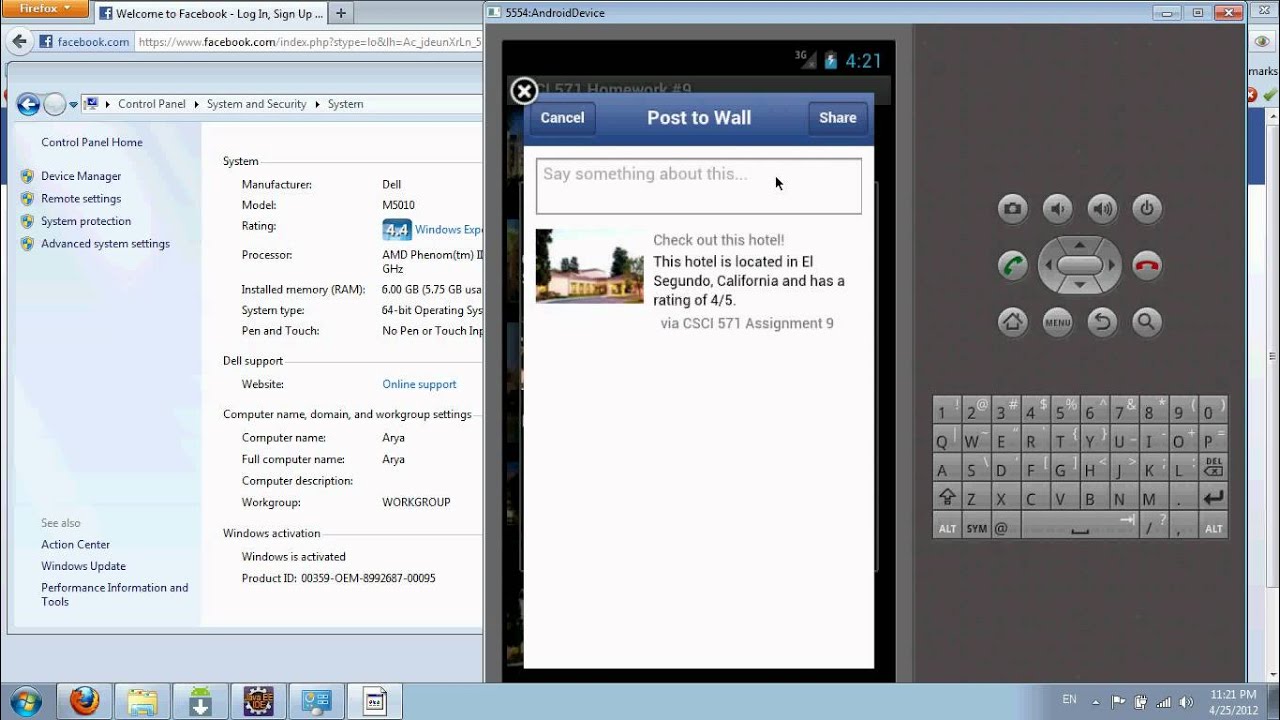Click the EN language indicator in tray

pos(1069,699)
